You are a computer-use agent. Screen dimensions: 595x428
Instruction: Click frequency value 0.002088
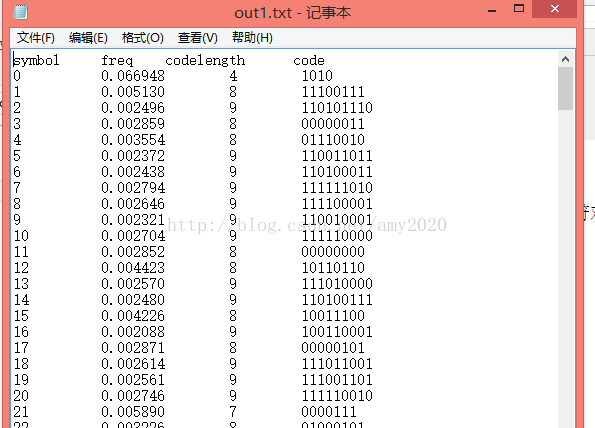click(x=133, y=332)
